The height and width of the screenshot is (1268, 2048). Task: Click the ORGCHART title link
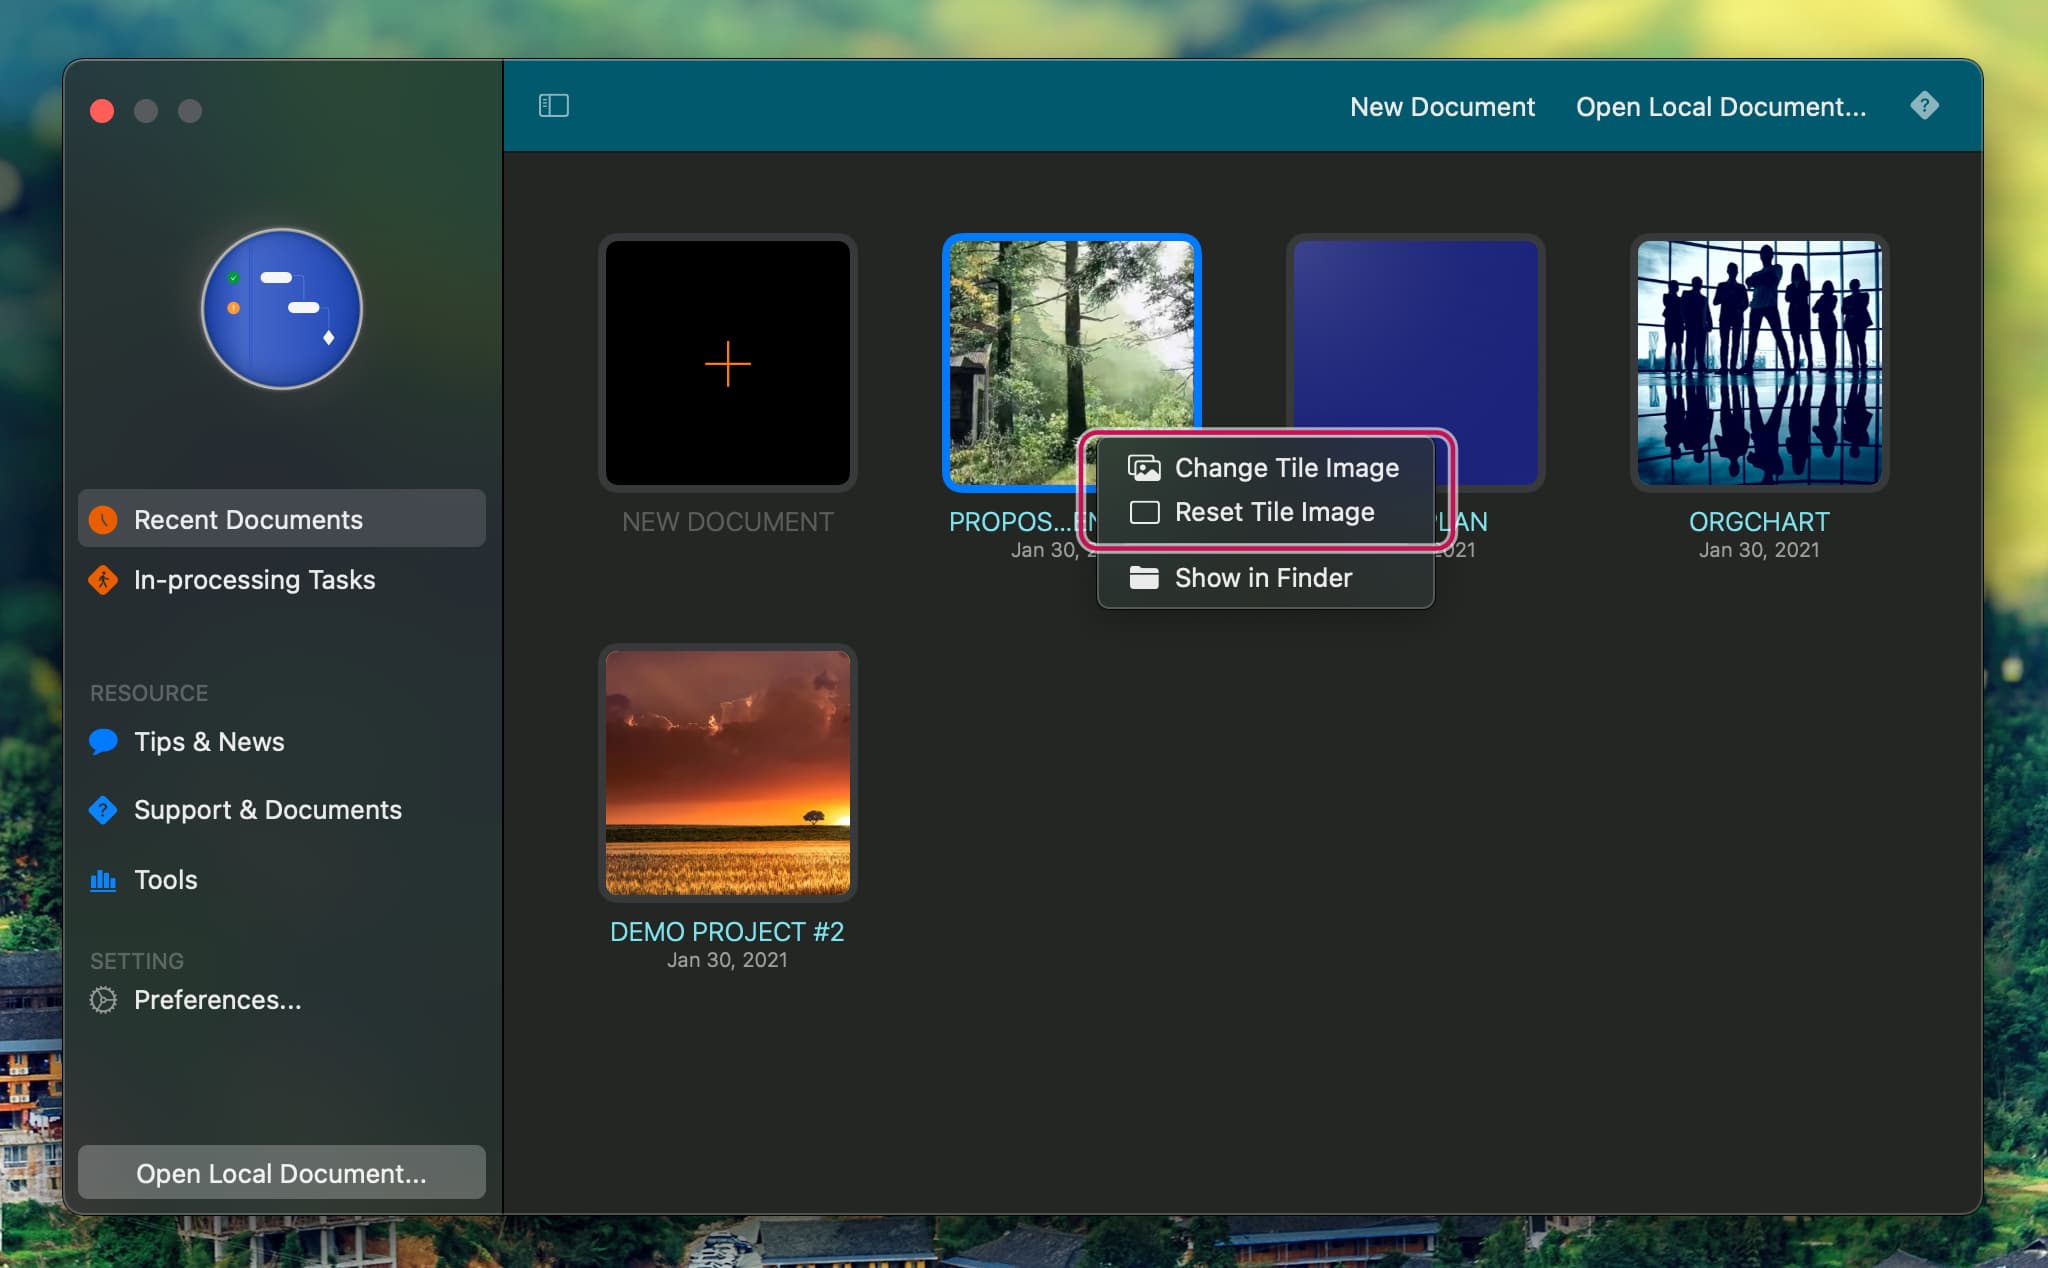(1758, 522)
